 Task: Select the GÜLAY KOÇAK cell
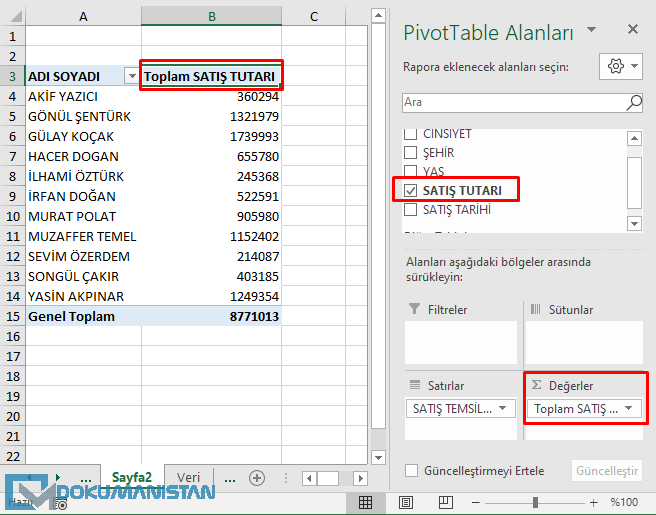click(x=83, y=136)
